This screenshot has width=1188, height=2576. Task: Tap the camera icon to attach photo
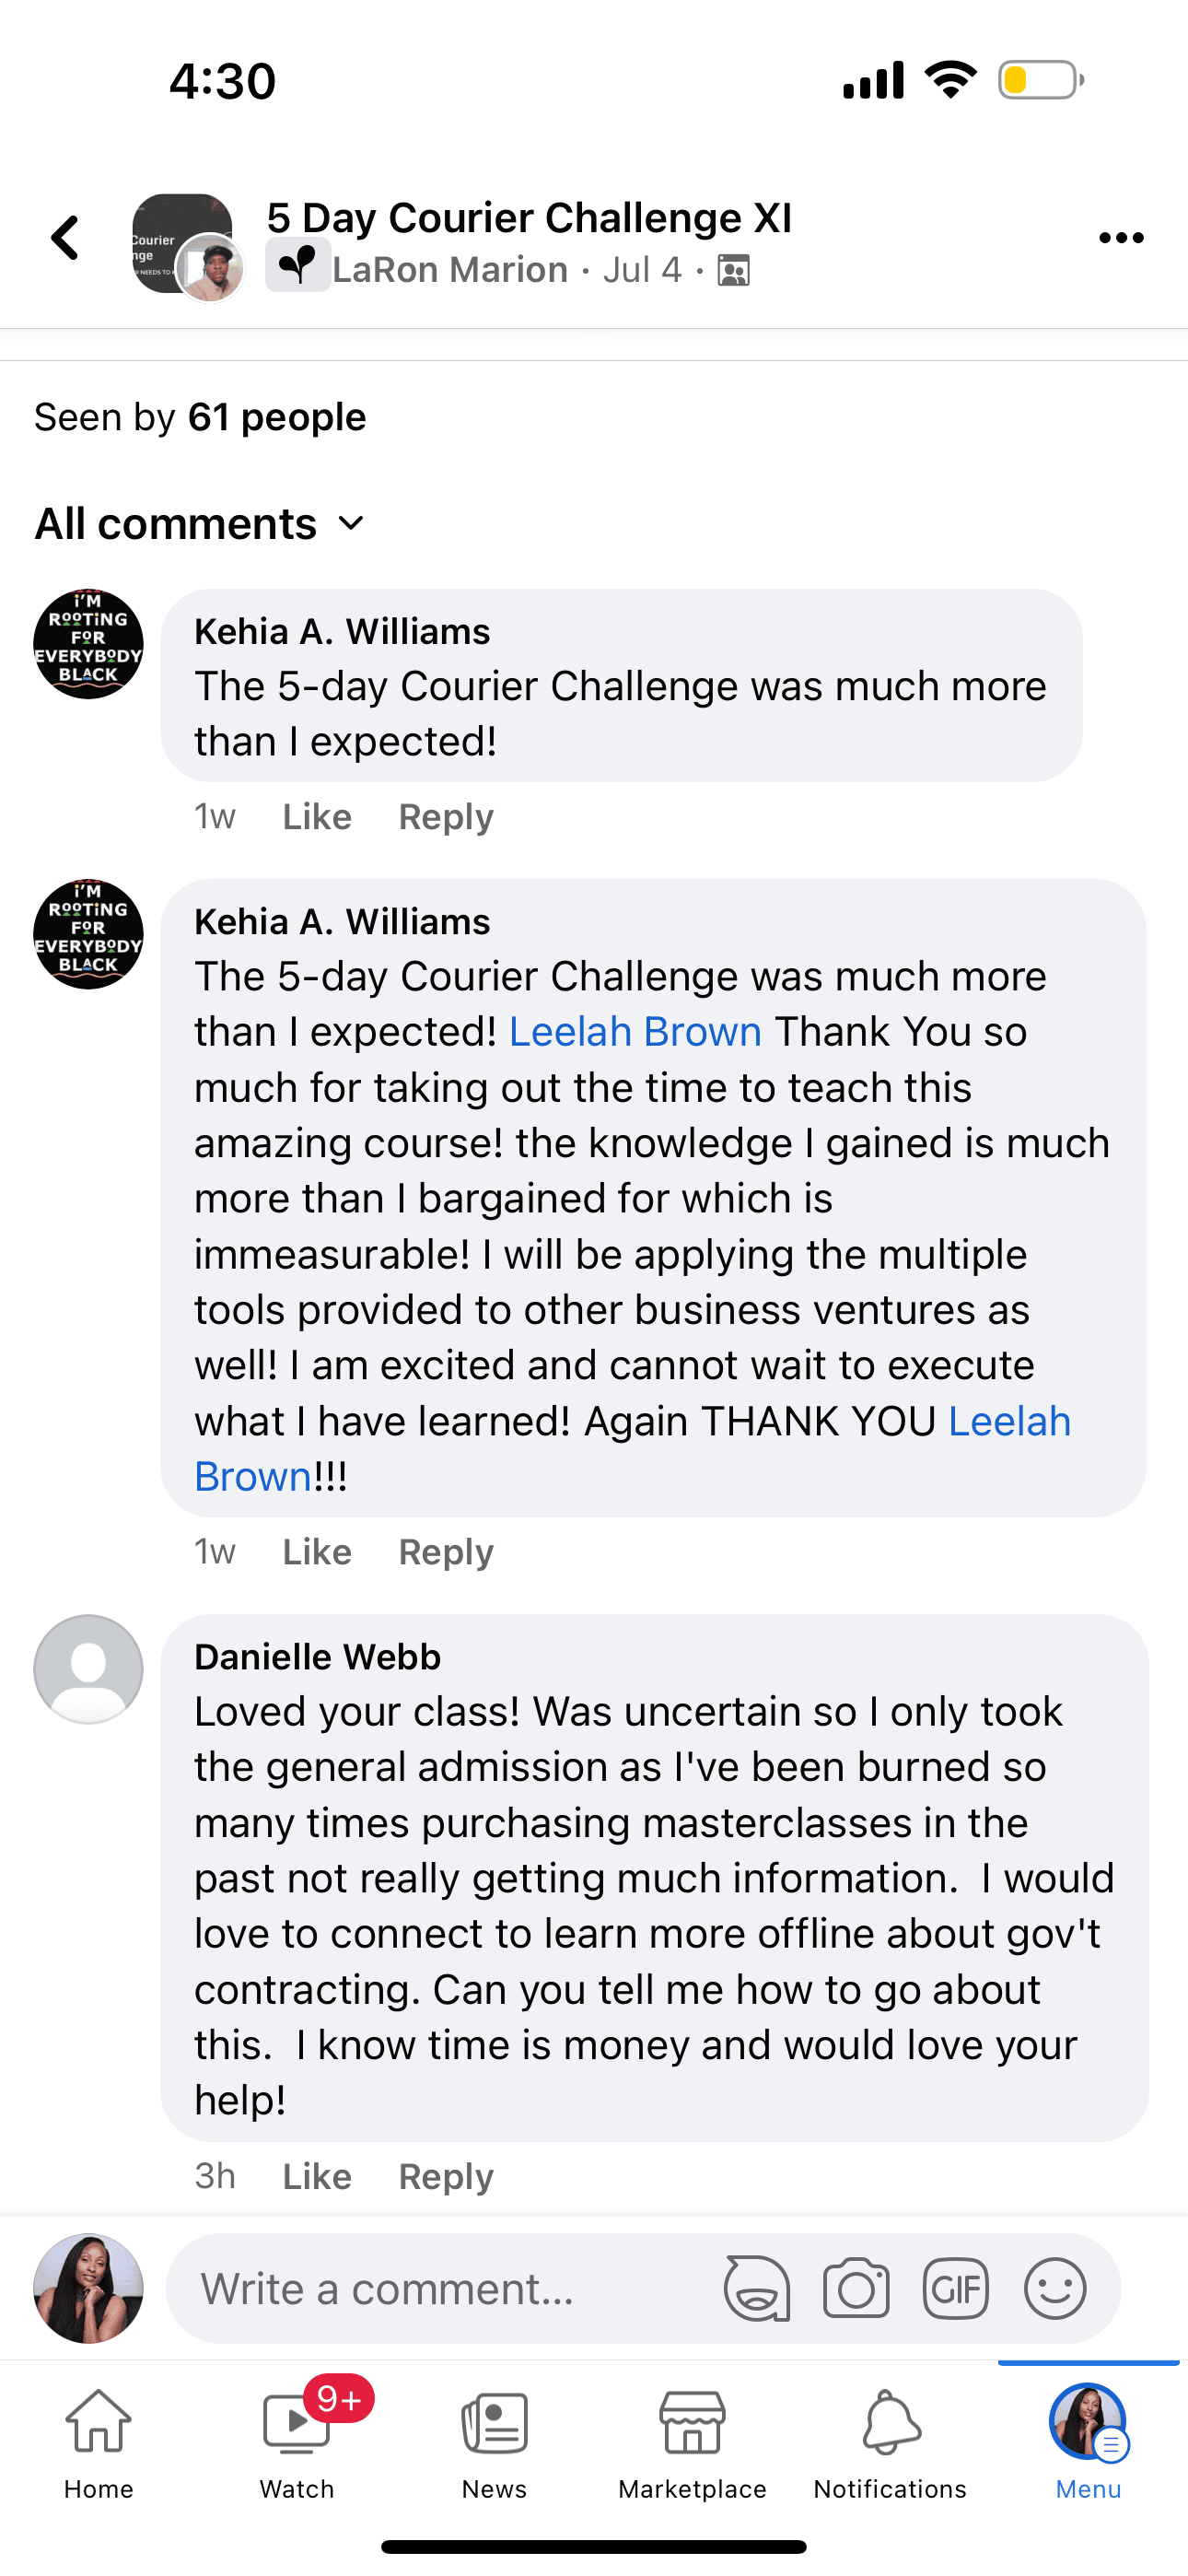(x=856, y=2288)
